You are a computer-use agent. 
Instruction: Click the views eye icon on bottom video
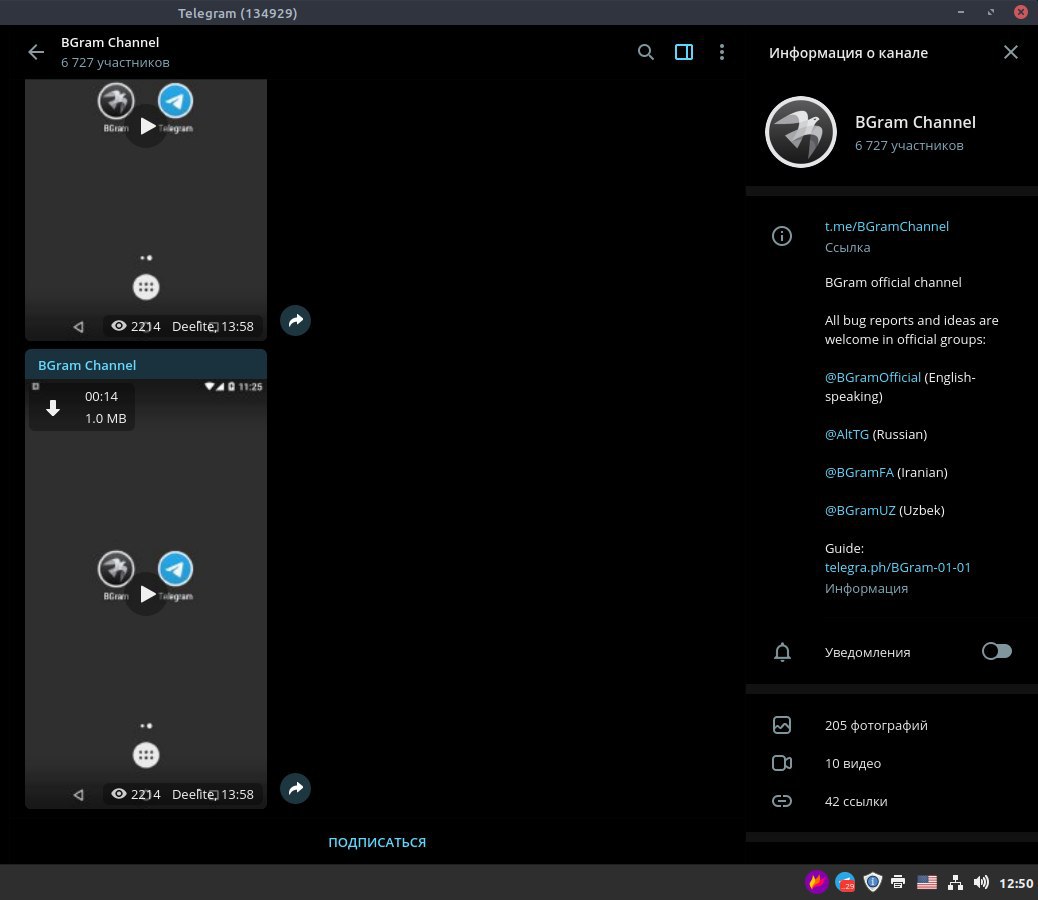118,793
